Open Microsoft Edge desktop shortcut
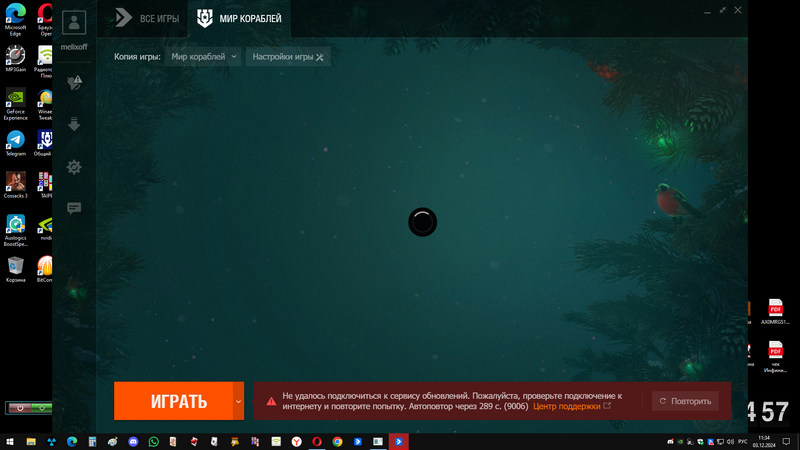This screenshot has height=450, width=800. [15, 19]
